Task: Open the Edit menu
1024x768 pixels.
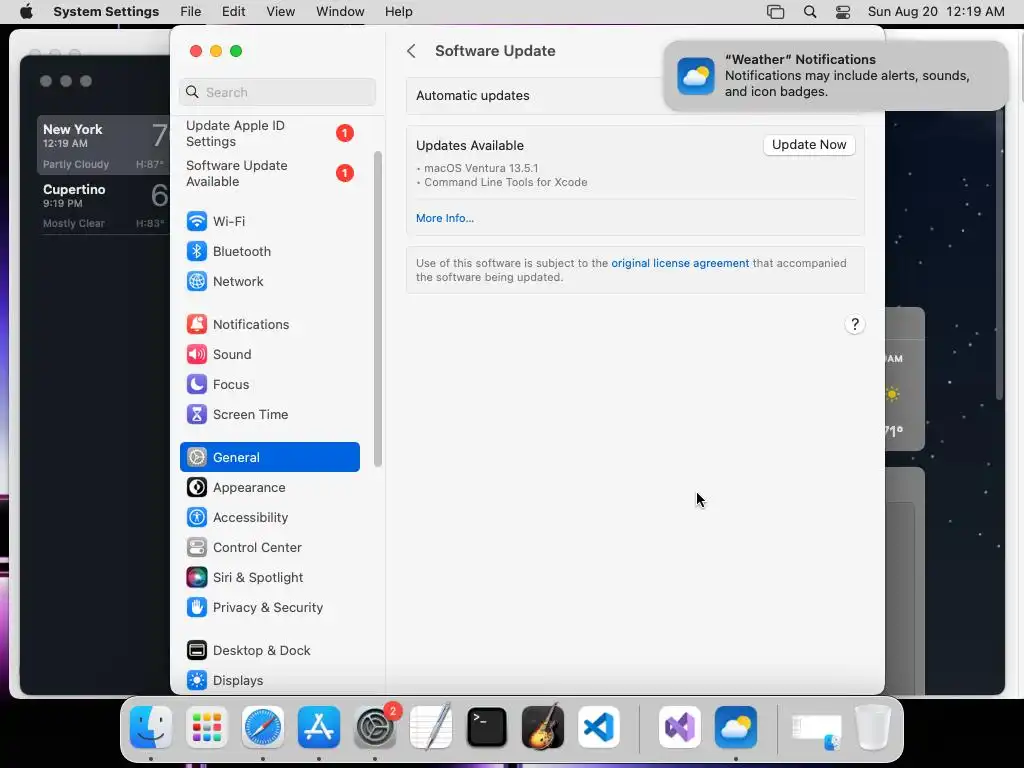Action: click(x=233, y=12)
